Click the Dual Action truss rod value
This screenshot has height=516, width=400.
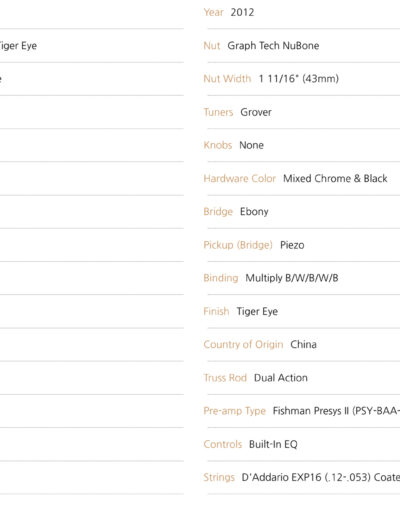coord(281,378)
